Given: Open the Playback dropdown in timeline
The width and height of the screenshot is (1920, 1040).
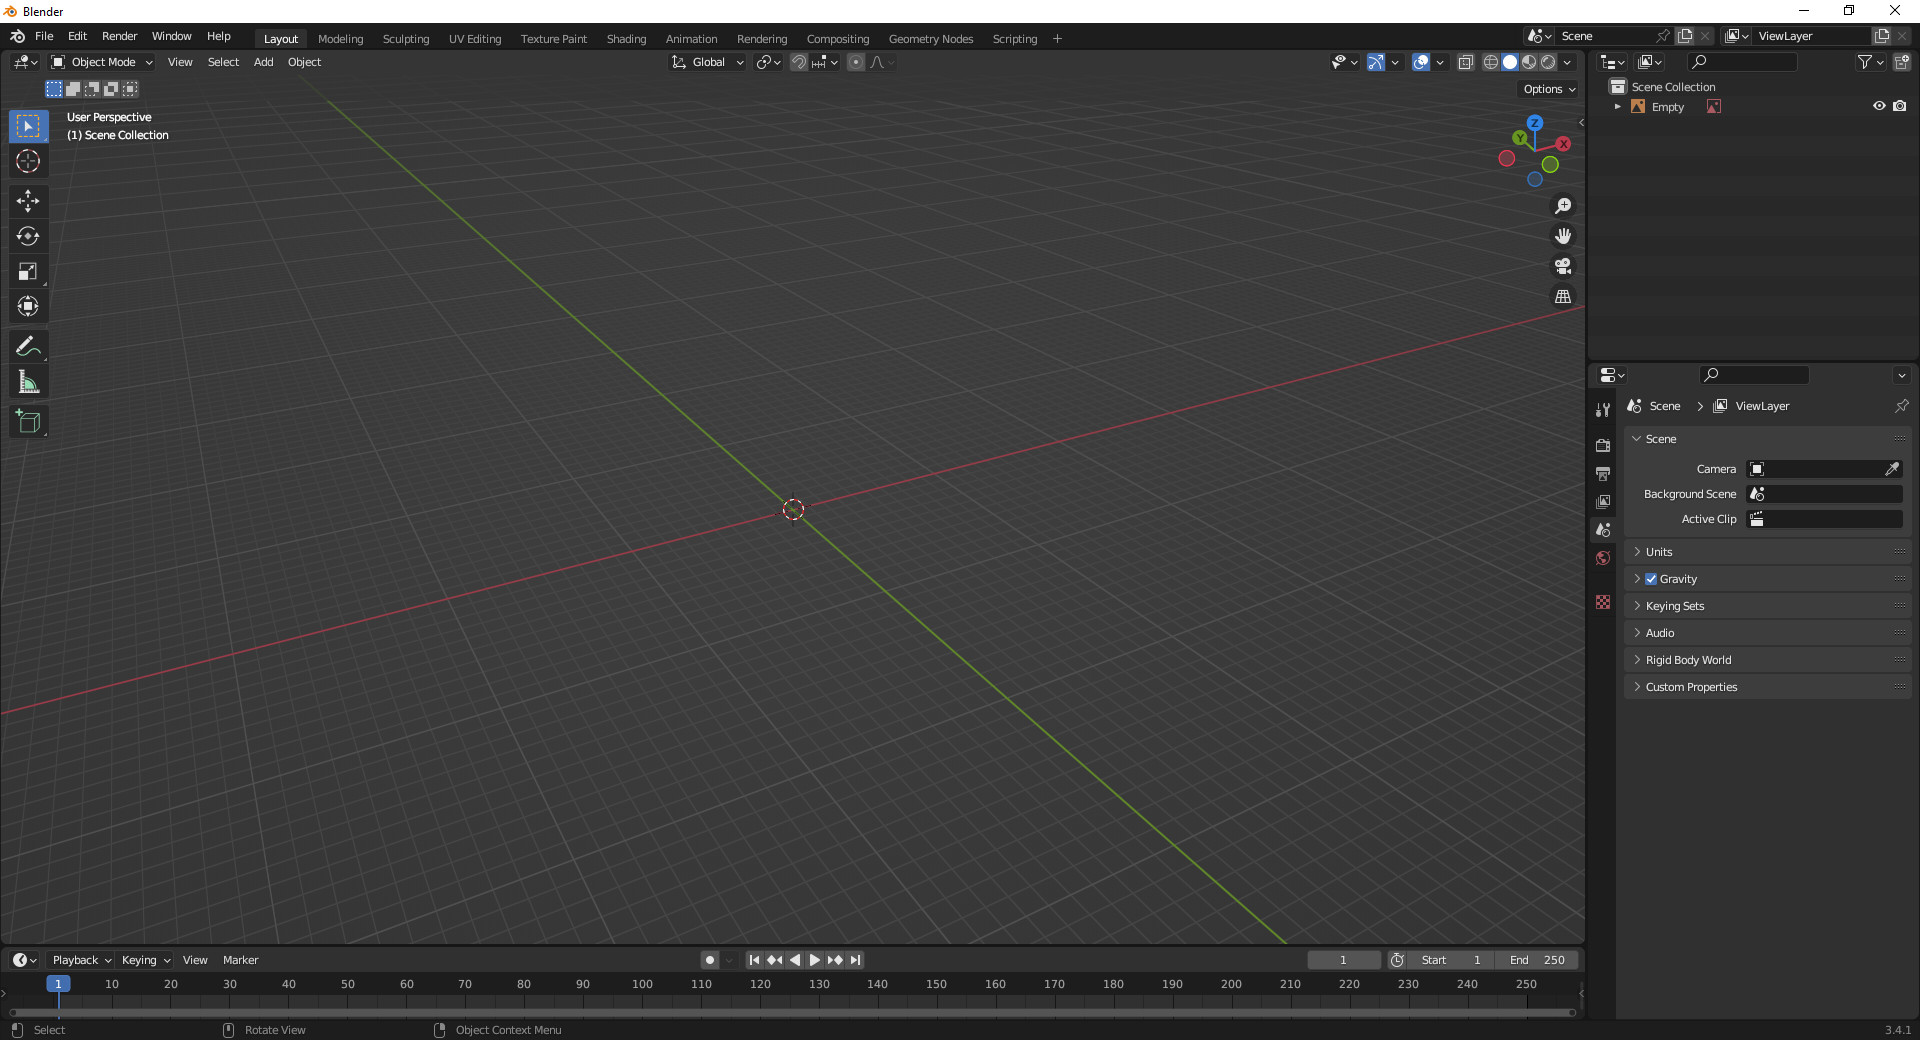Looking at the screenshot, I should [81, 960].
